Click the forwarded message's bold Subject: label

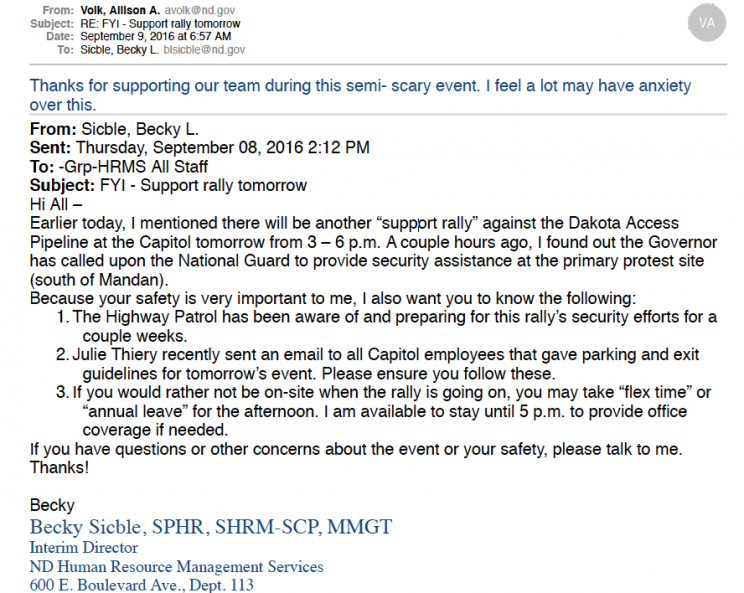62,185
